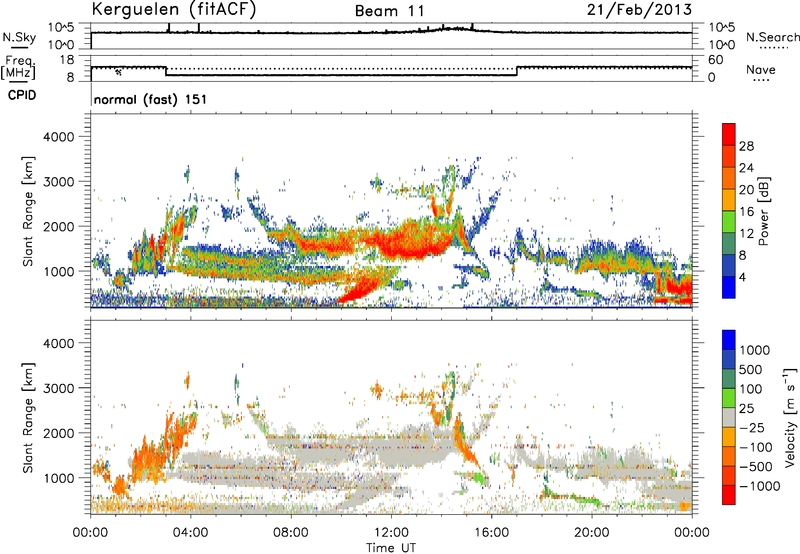Image resolution: width=800 pixels, height=554 pixels.
Task: Pick Power colorbar segment between 20 and 24
Action: (x=729, y=178)
